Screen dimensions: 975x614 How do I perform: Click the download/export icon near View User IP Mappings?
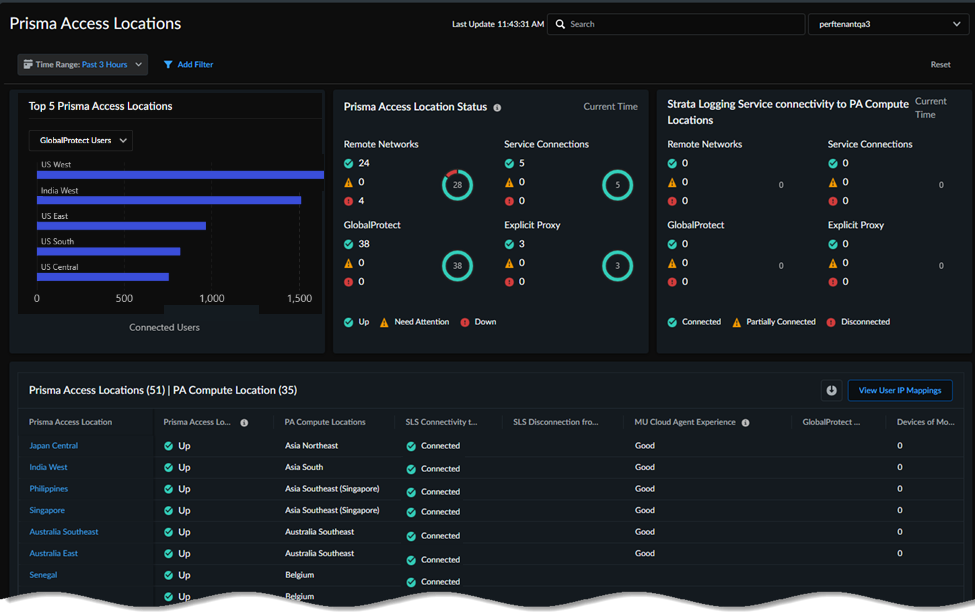[831, 390]
